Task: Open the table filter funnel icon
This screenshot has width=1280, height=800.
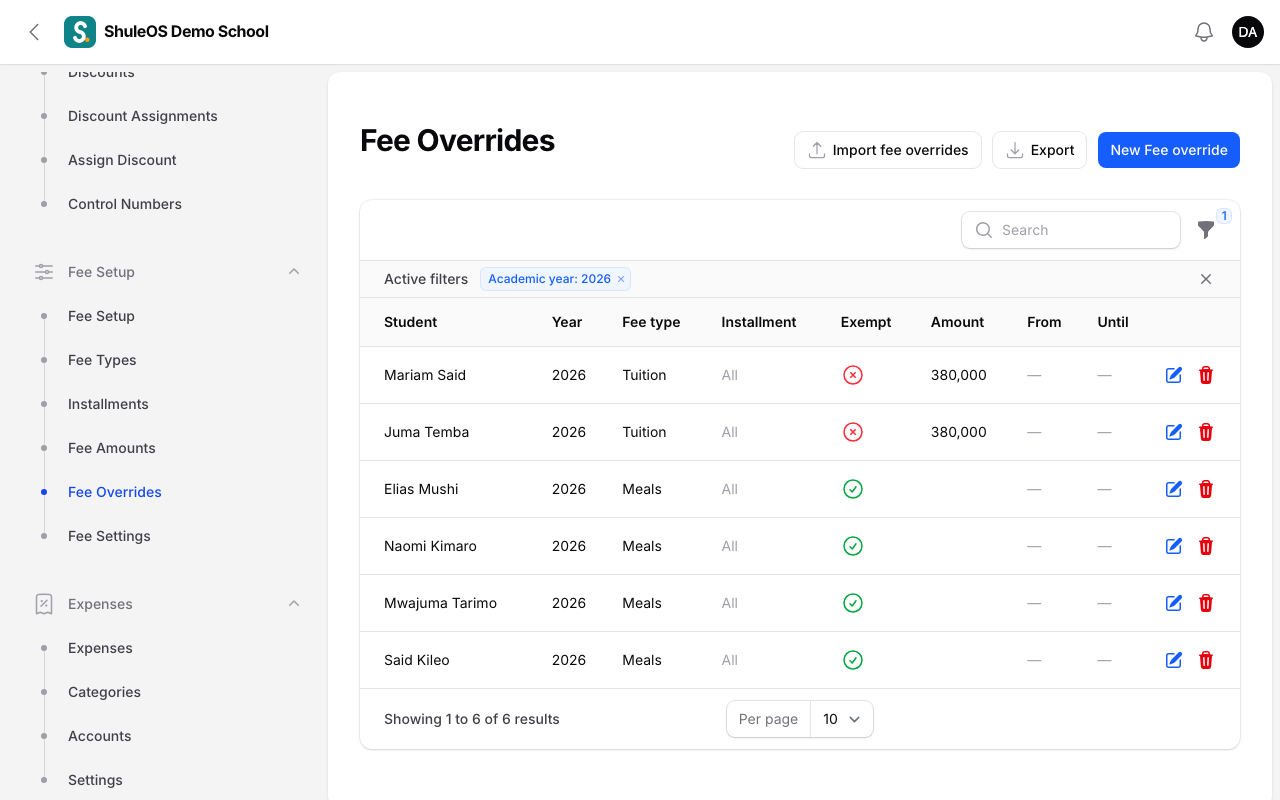Action: tap(1206, 230)
